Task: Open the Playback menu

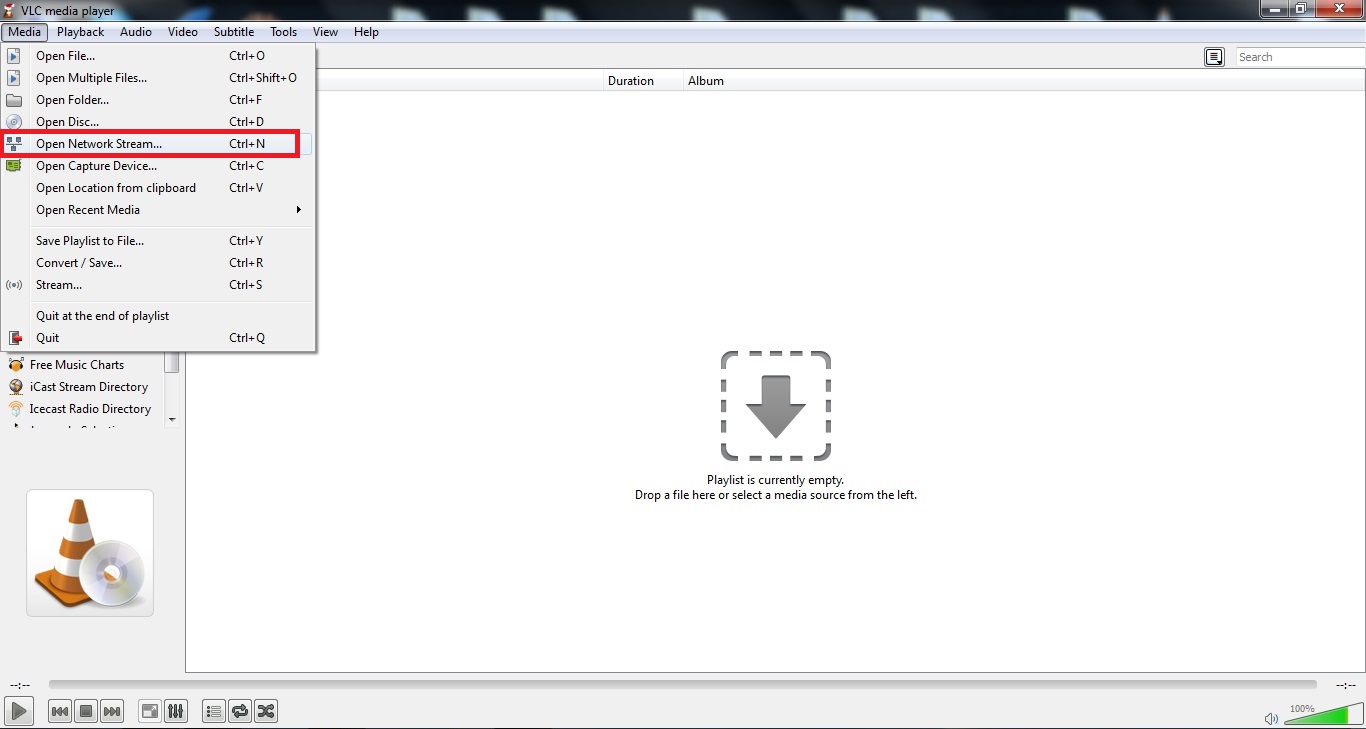Action: [x=80, y=32]
